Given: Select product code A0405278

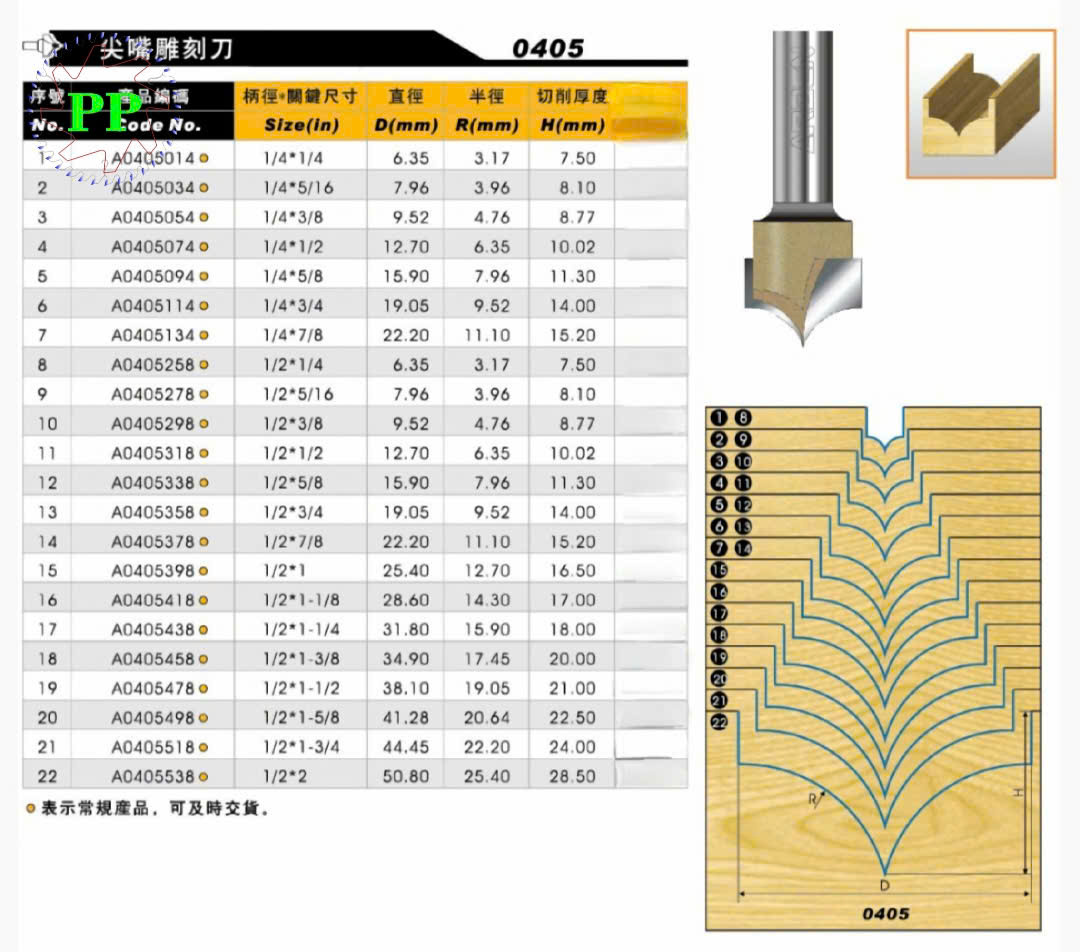Looking at the screenshot, I should (153, 395).
